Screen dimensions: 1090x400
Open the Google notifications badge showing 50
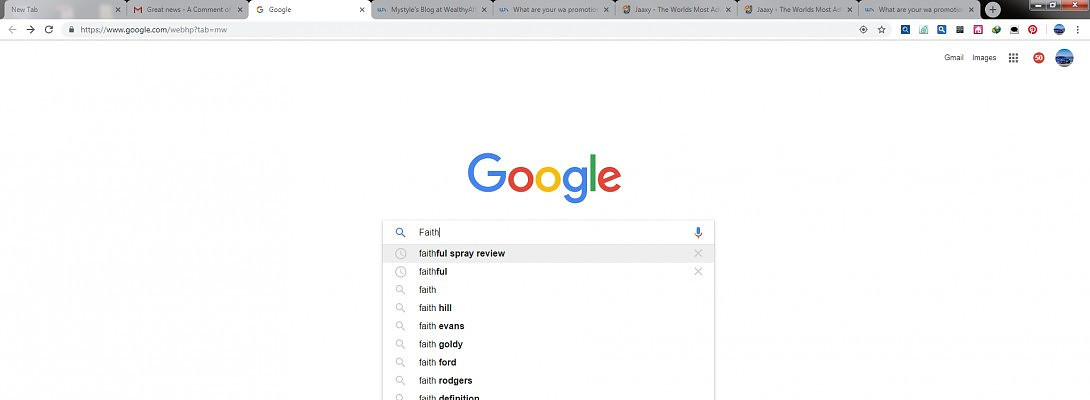click(1038, 58)
